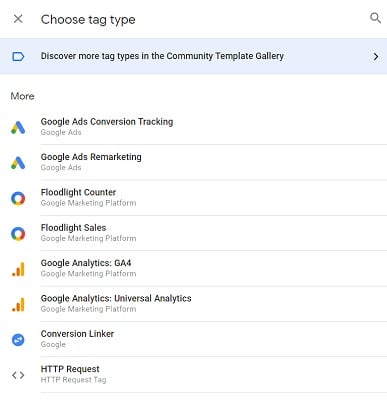
Task: Select Google Ads Conversion Tracking tag type
Action: (x=213, y=127)
